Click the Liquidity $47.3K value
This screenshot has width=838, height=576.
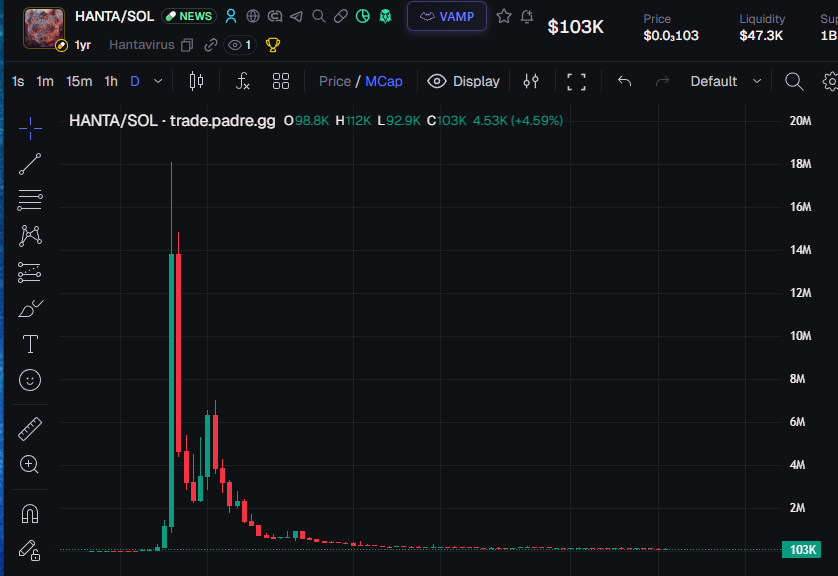coord(761,36)
